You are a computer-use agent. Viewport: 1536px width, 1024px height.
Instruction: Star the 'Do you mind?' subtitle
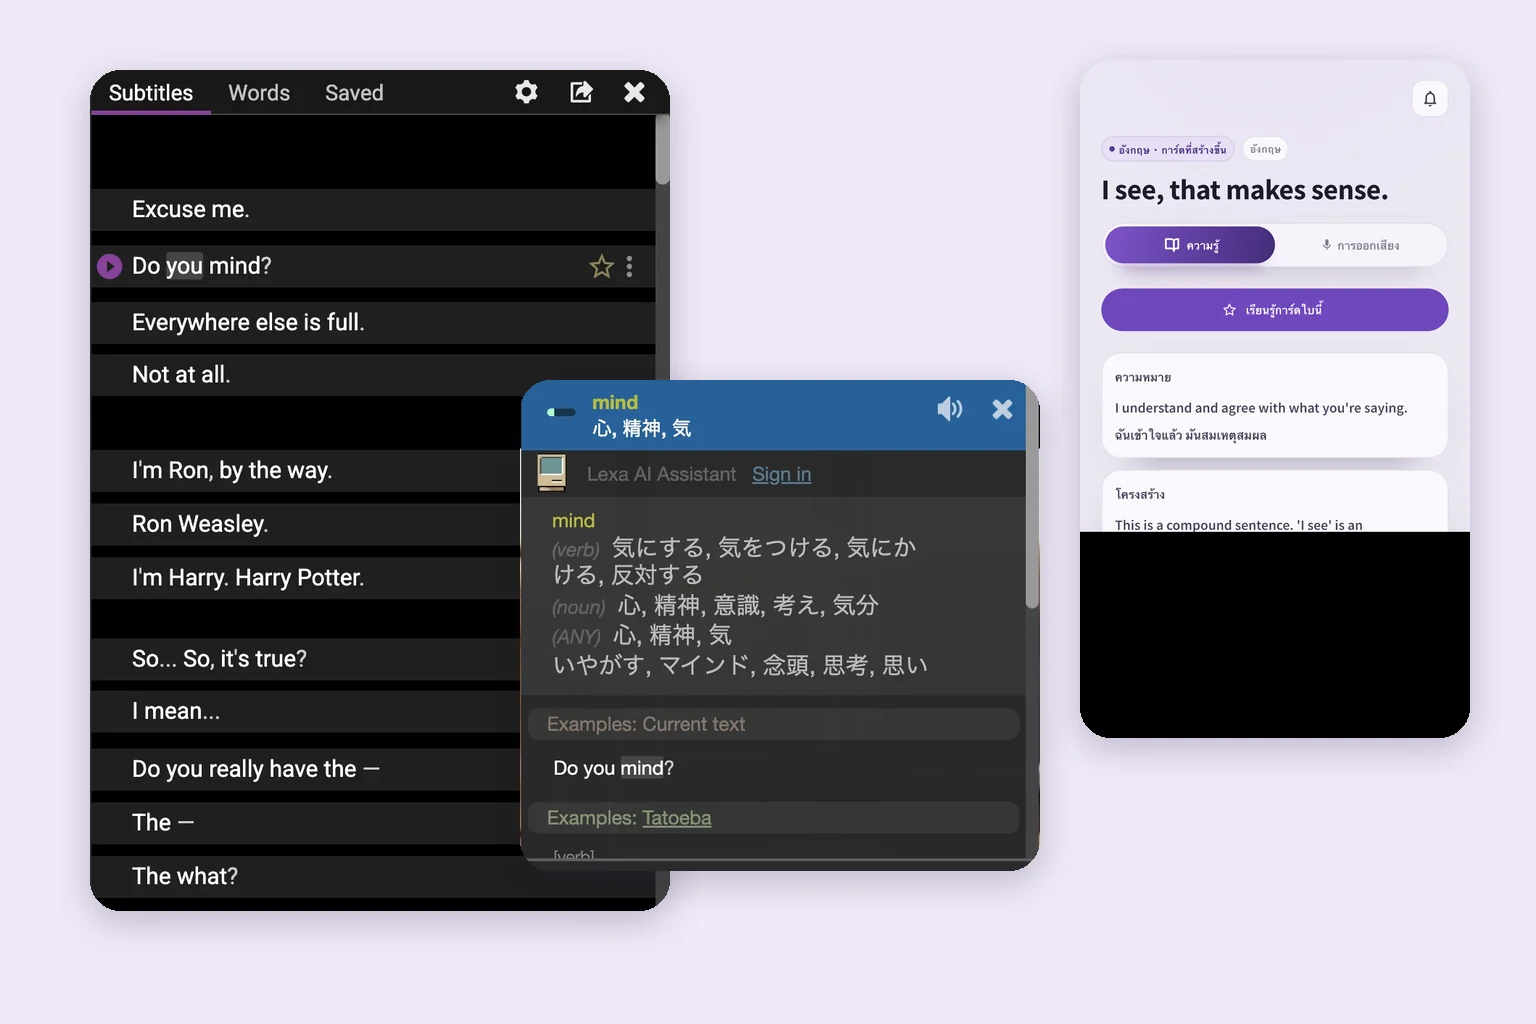[601, 266]
